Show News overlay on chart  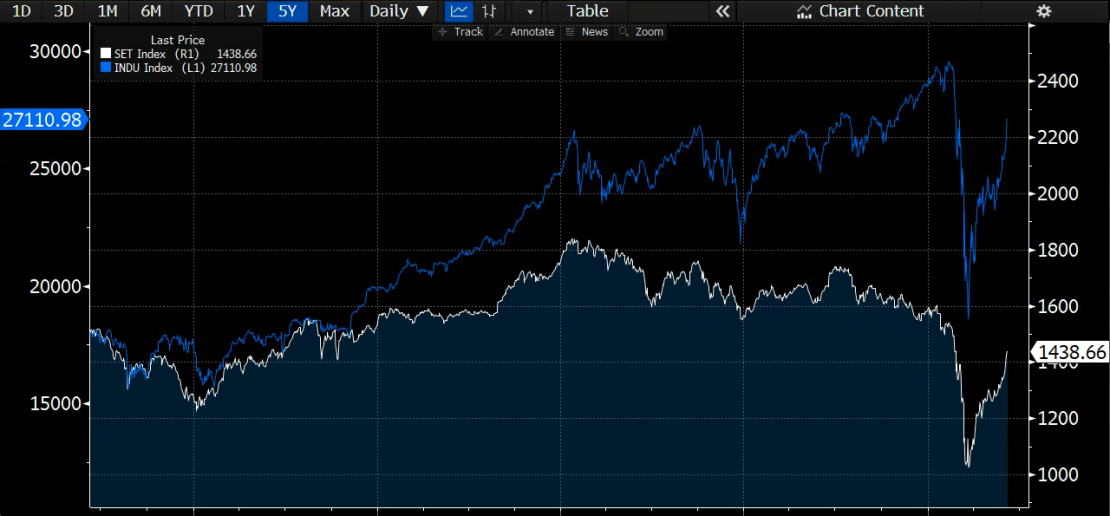click(586, 32)
